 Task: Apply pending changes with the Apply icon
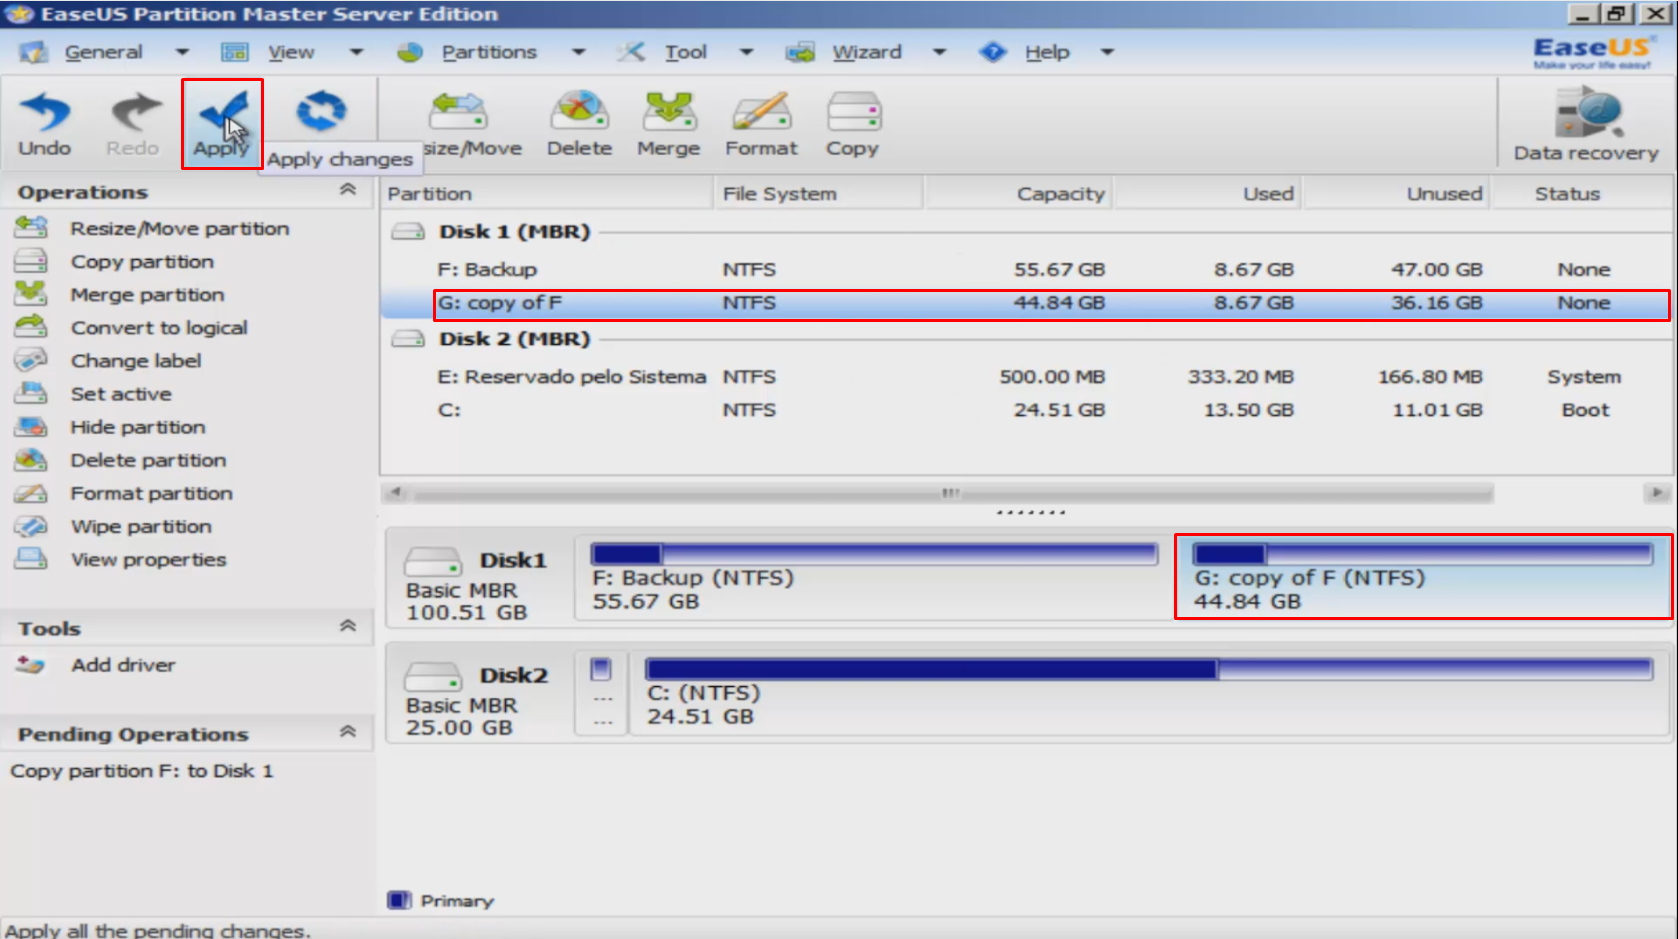(x=222, y=124)
